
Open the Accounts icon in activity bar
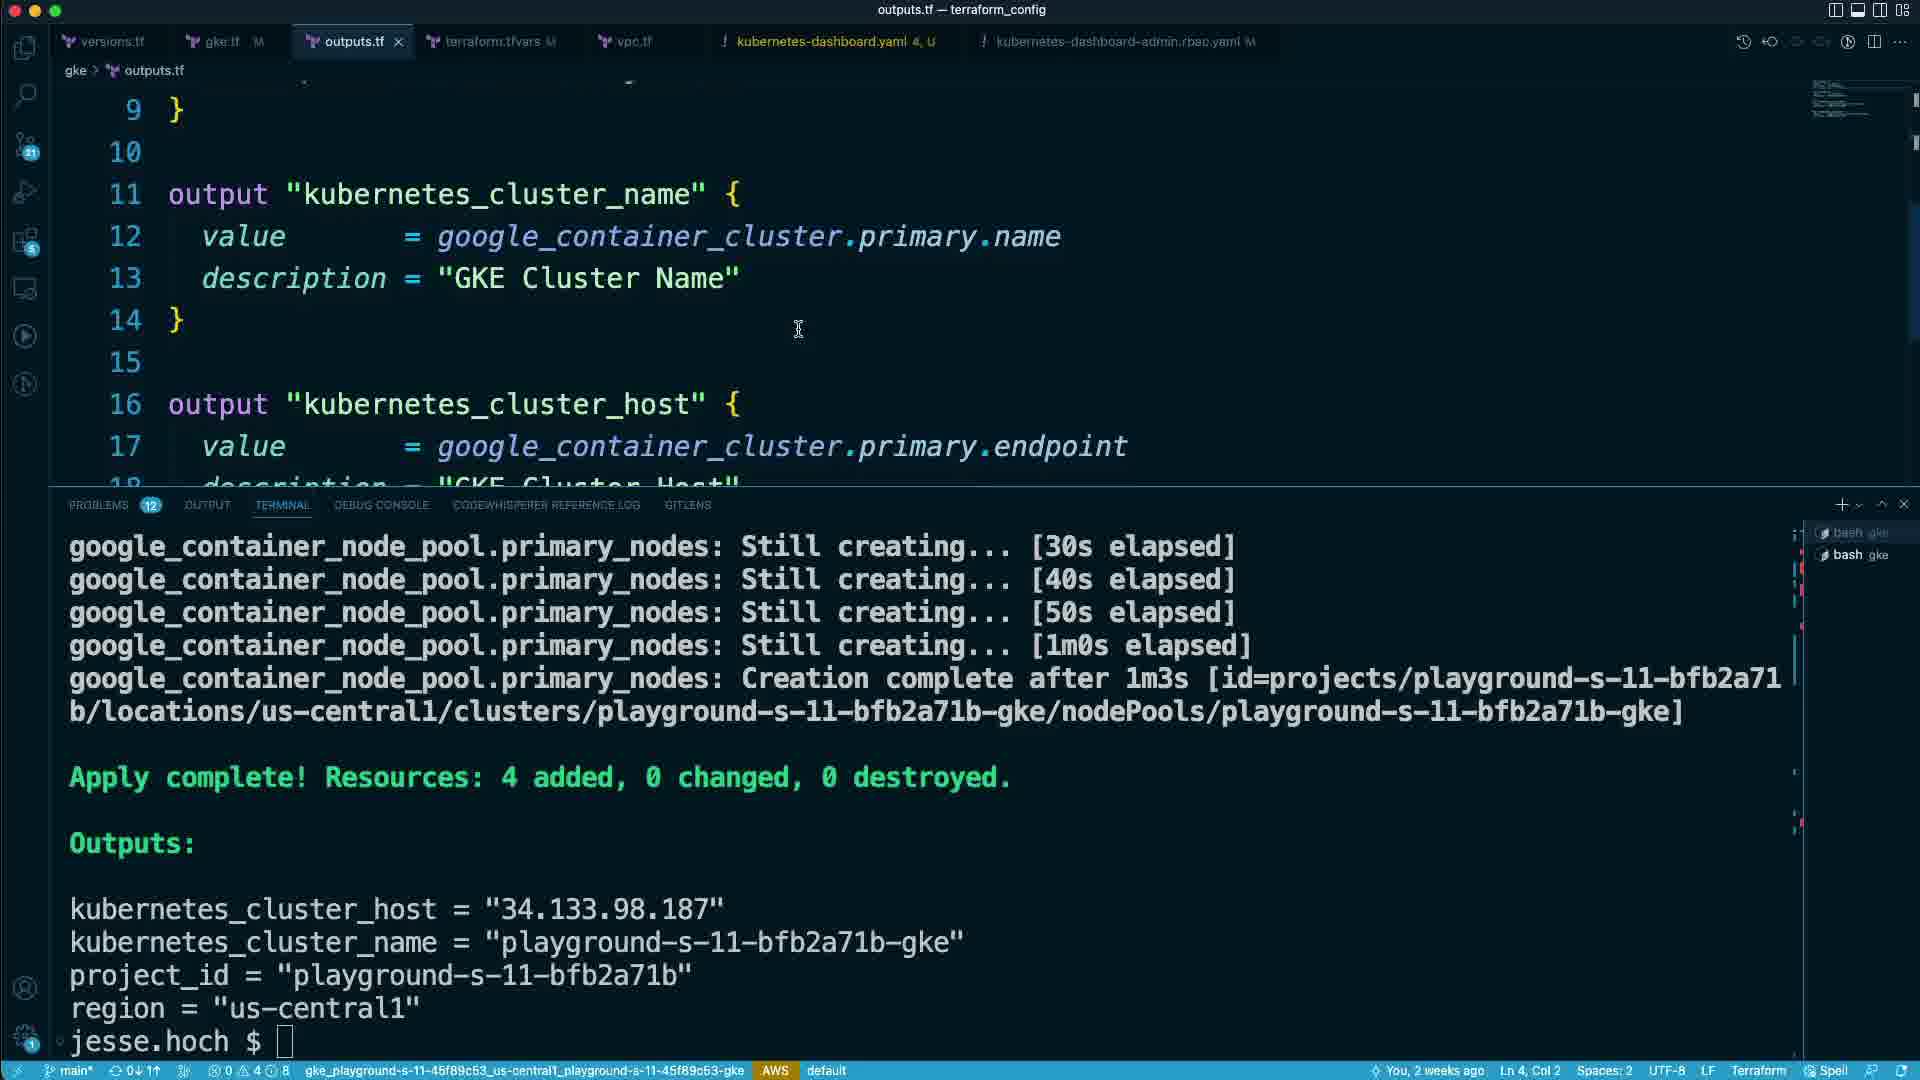tap(25, 988)
